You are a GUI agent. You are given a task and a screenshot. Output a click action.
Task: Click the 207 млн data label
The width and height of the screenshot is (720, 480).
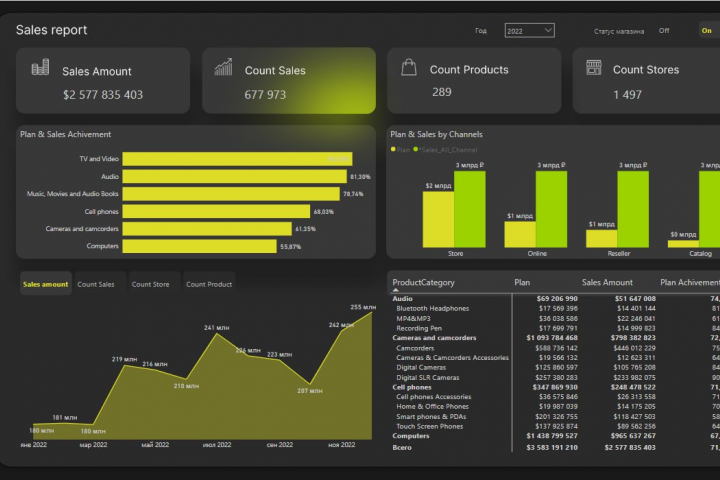tap(309, 391)
